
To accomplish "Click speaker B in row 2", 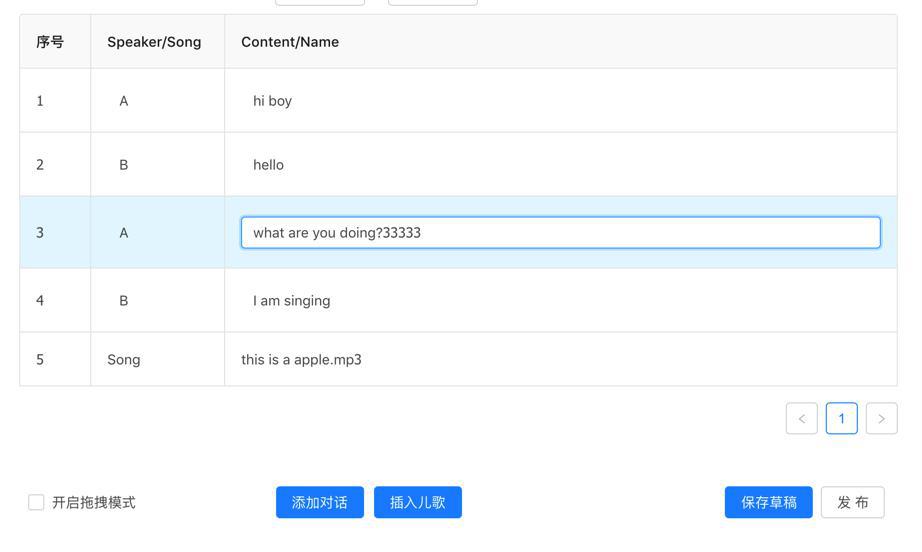I will tap(123, 165).
